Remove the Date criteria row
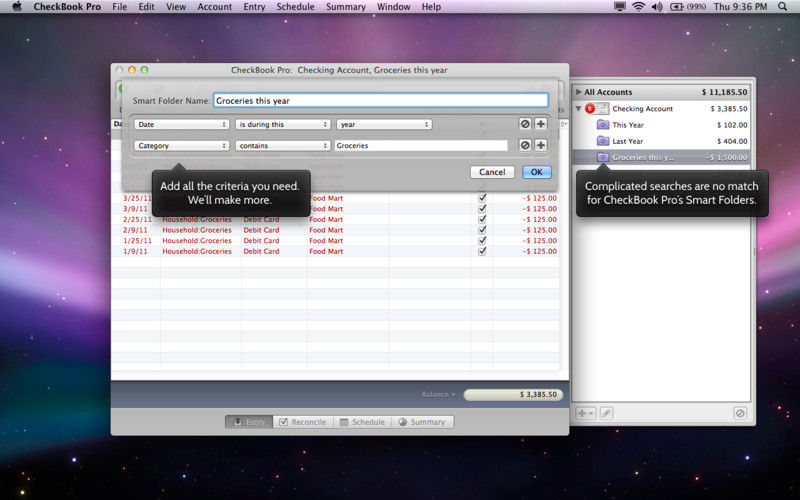800x500 pixels. coord(525,124)
